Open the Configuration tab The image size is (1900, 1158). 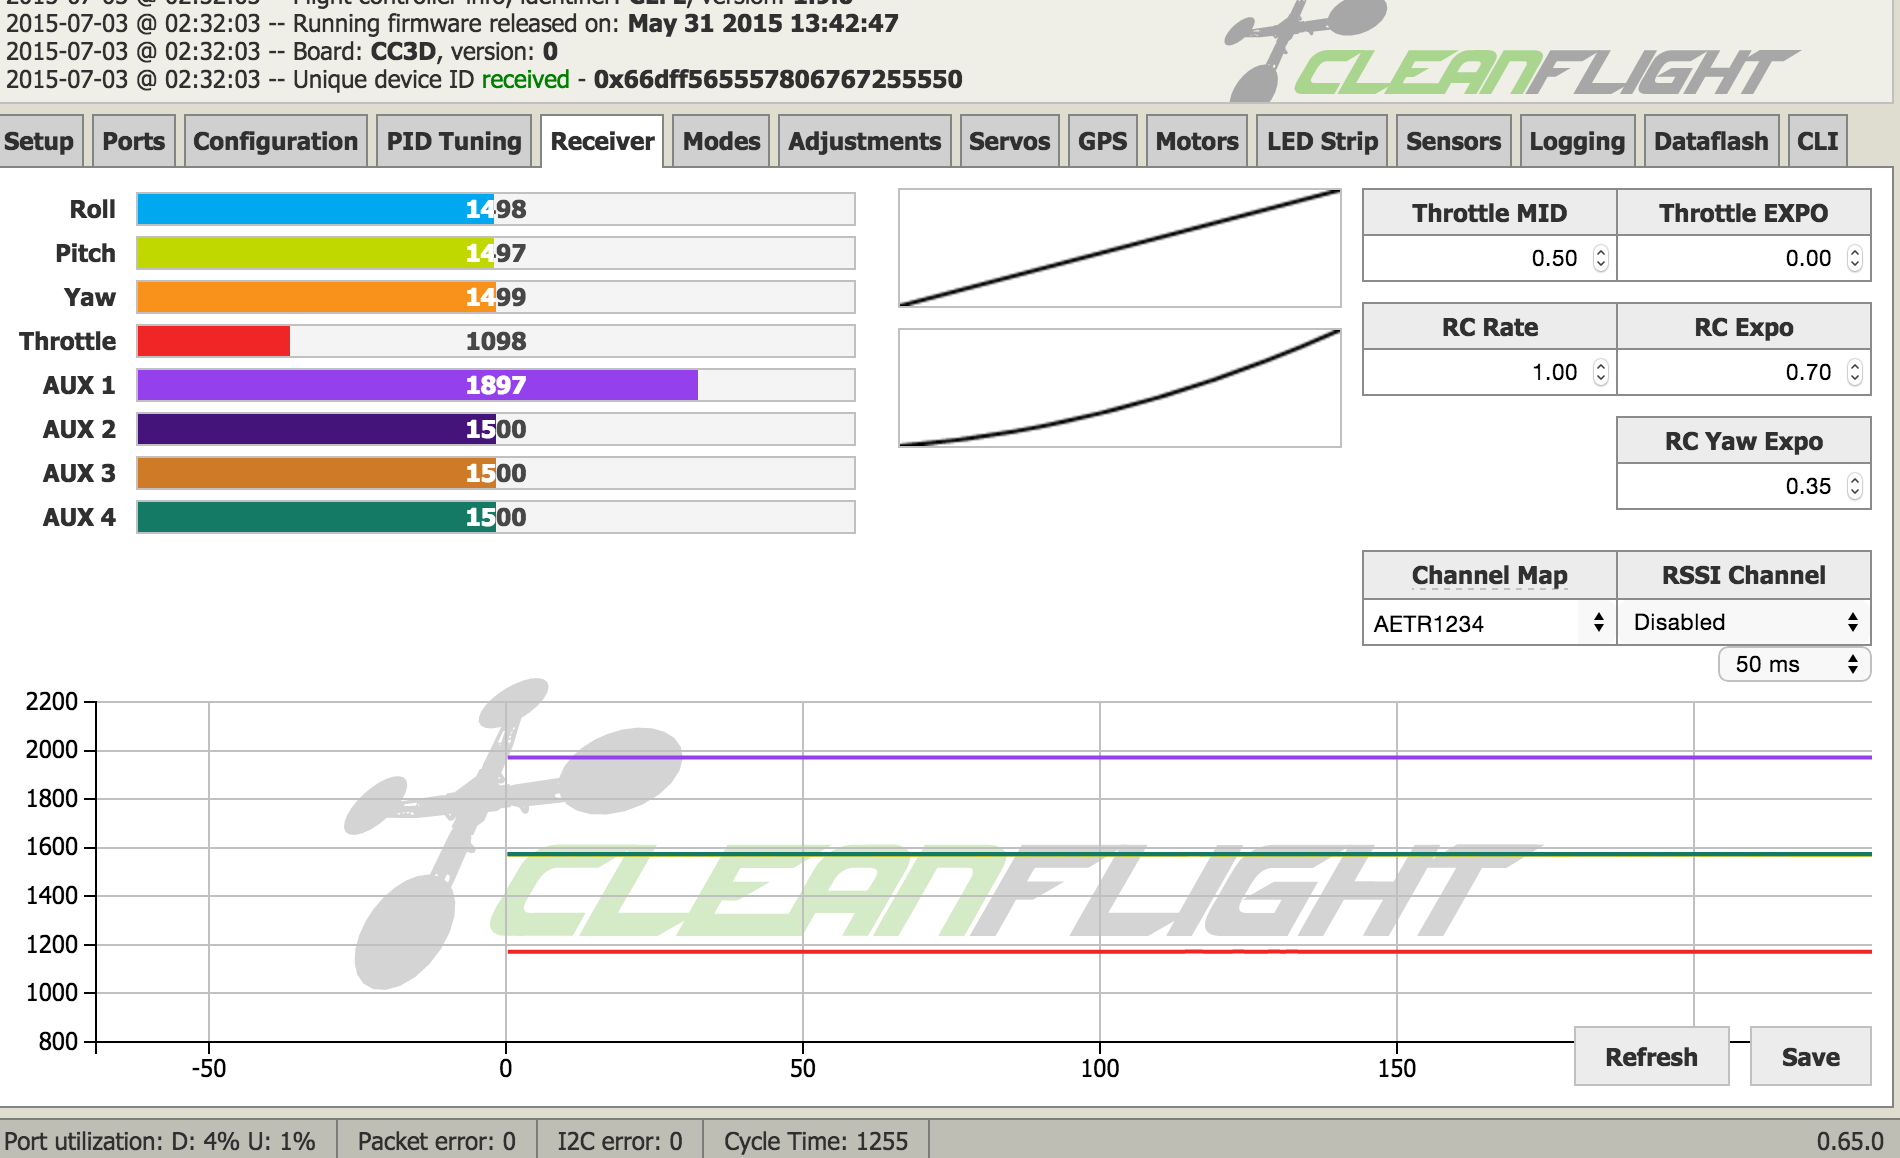coord(275,141)
